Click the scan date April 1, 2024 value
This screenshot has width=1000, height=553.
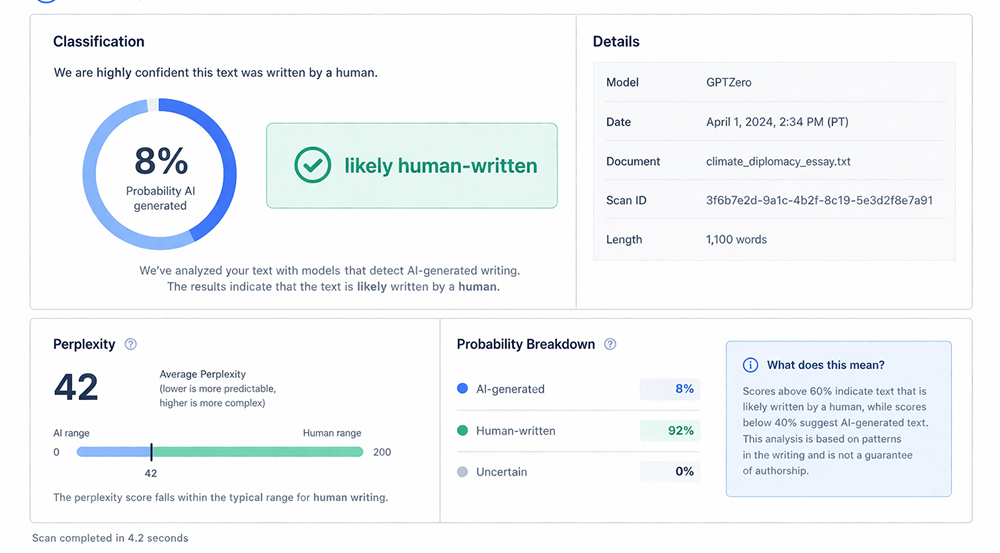tap(777, 122)
